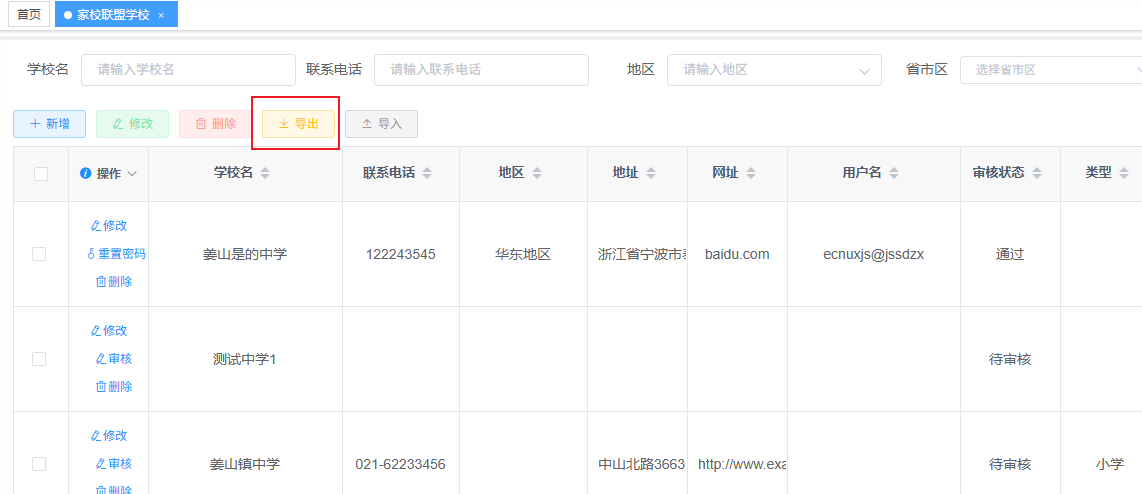
Task: Close the 家校联盟学校 tab with the x
Action: [161, 15]
